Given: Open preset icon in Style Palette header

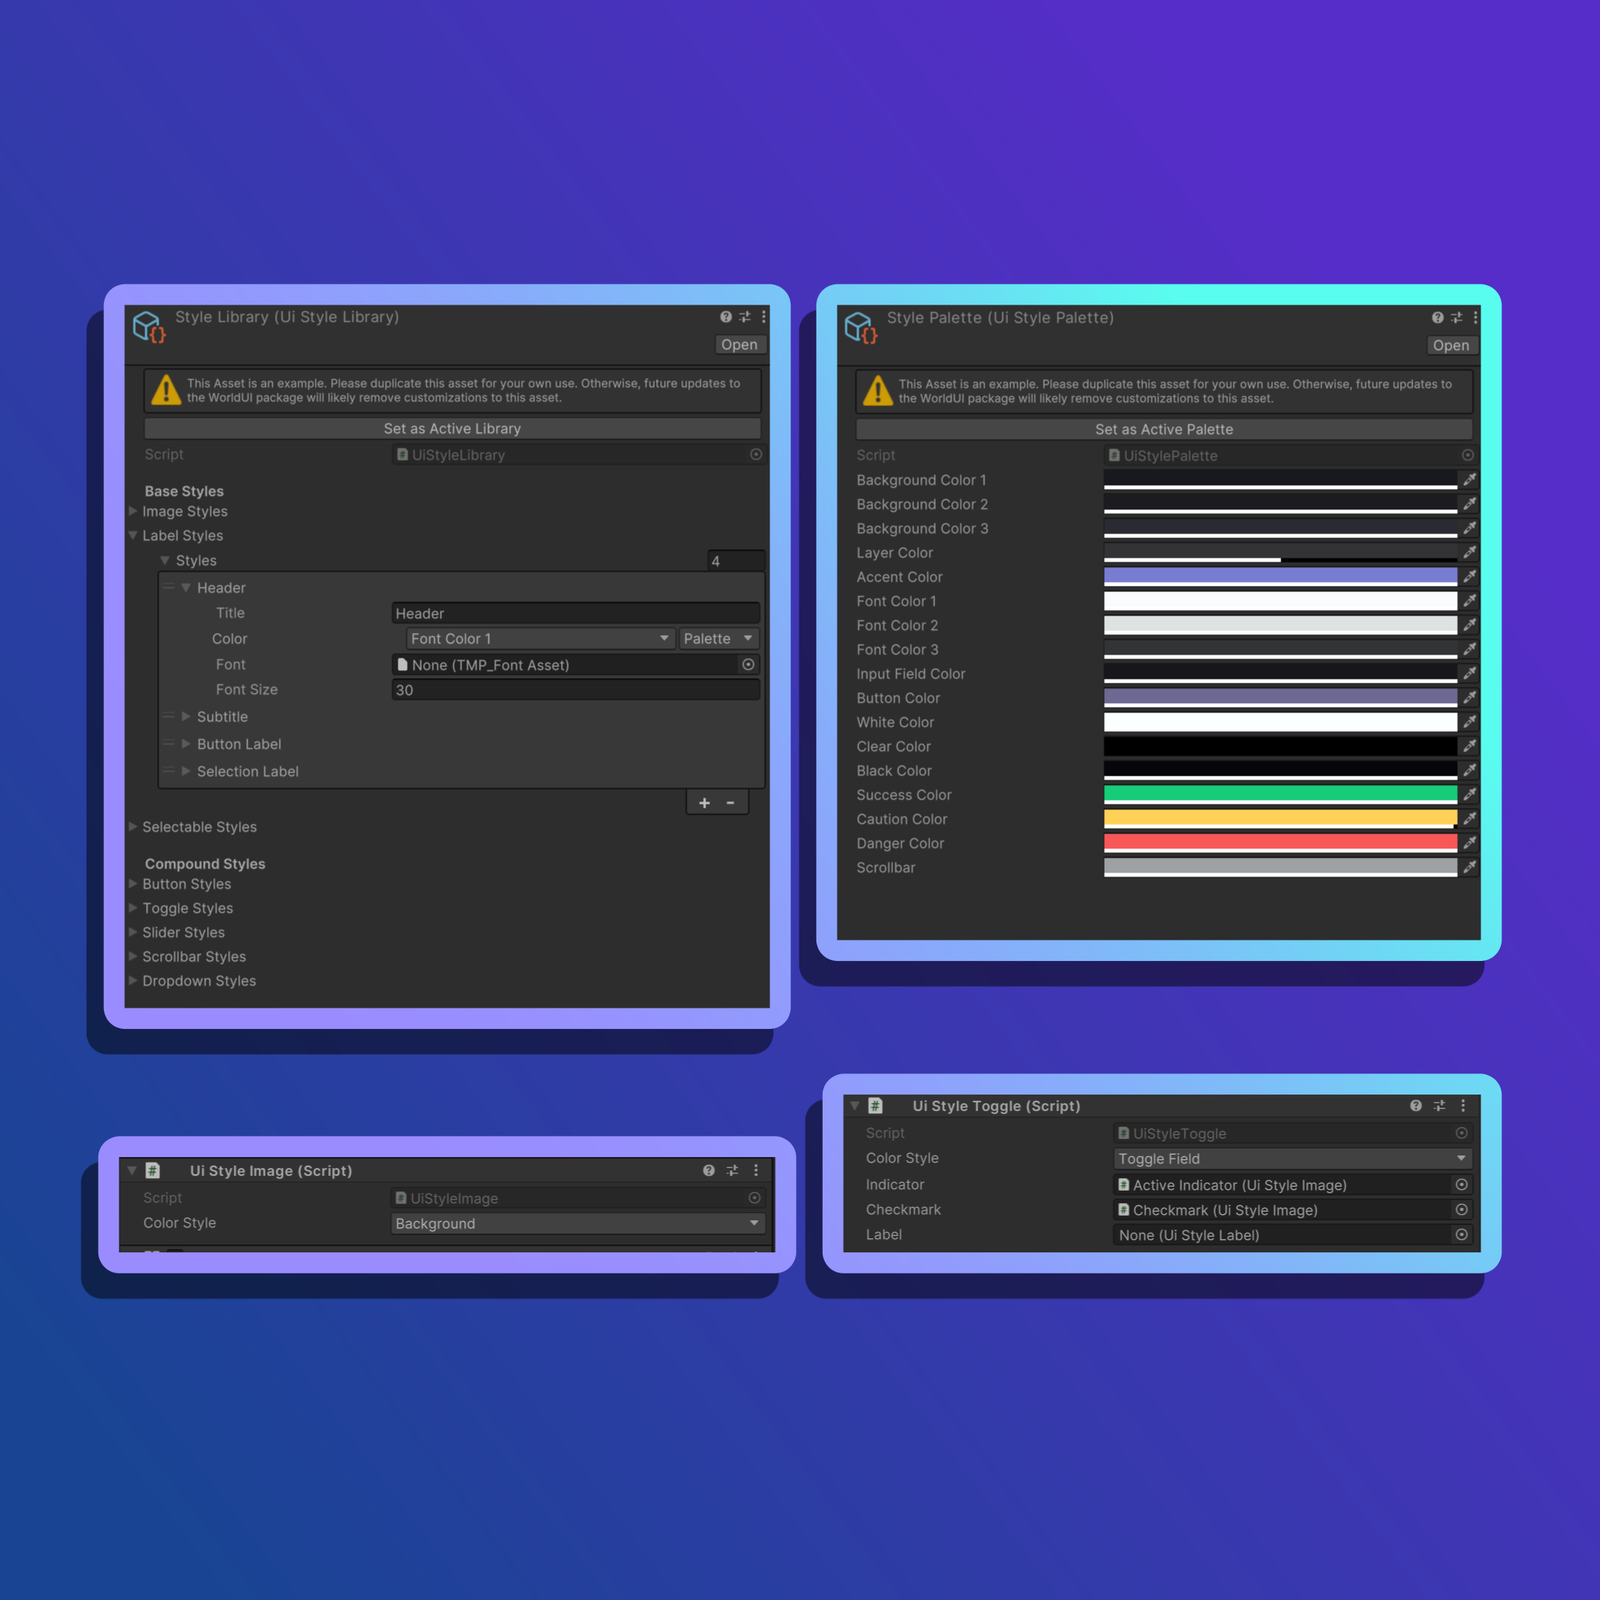Looking at the screenshot, I should tap(1456, 318).
